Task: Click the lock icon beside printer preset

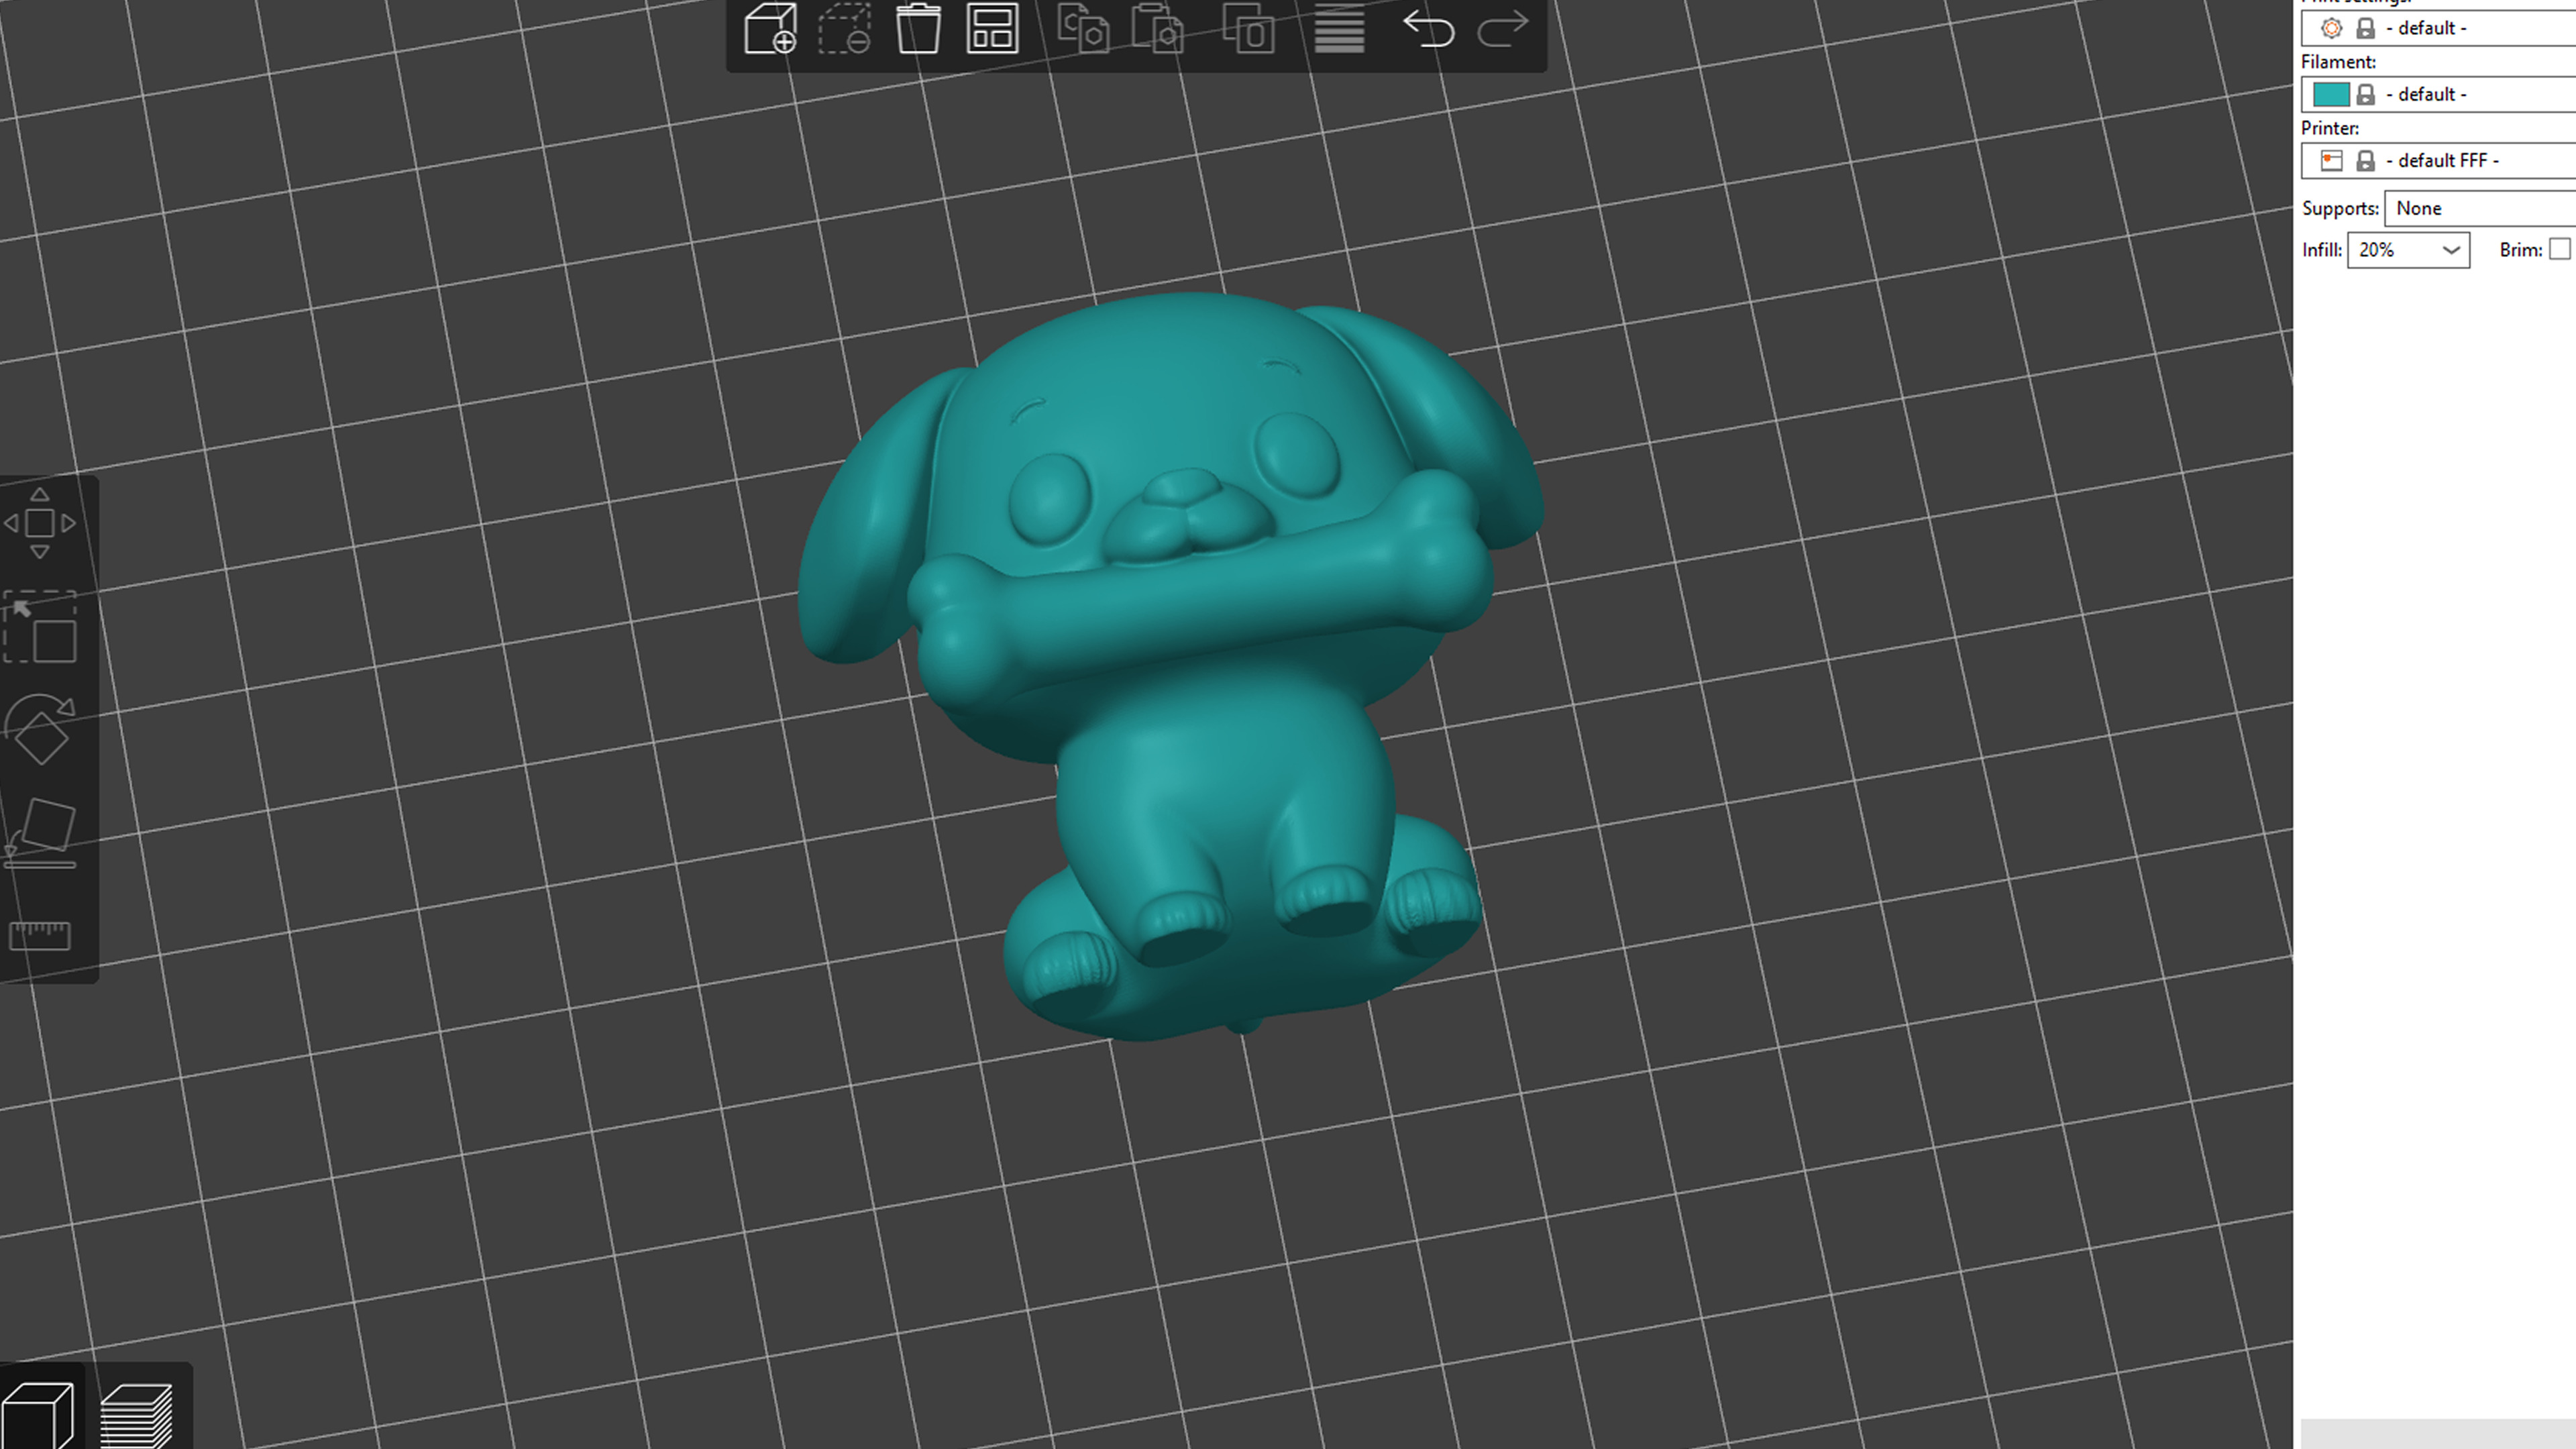Action: coord(2365,160)
